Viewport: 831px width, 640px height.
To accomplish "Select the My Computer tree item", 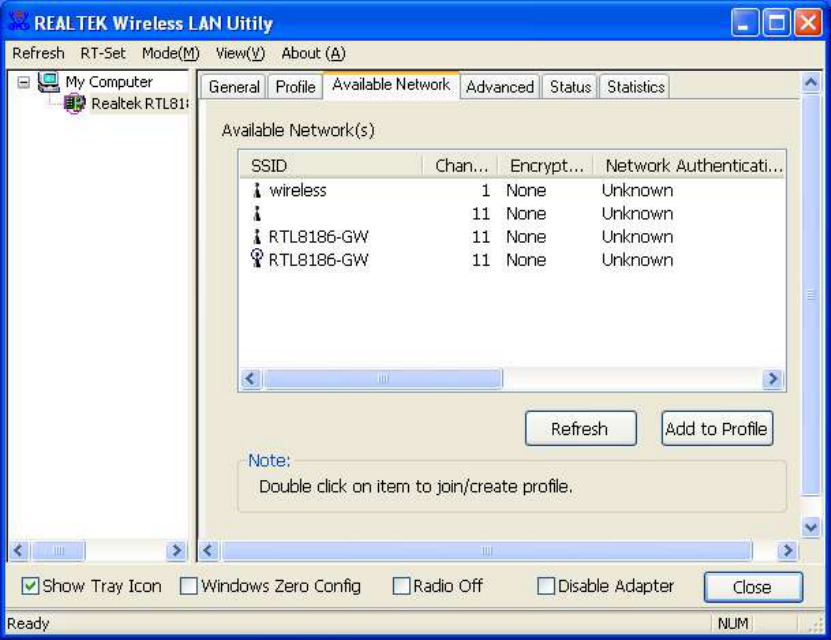I will click(109, 82).
